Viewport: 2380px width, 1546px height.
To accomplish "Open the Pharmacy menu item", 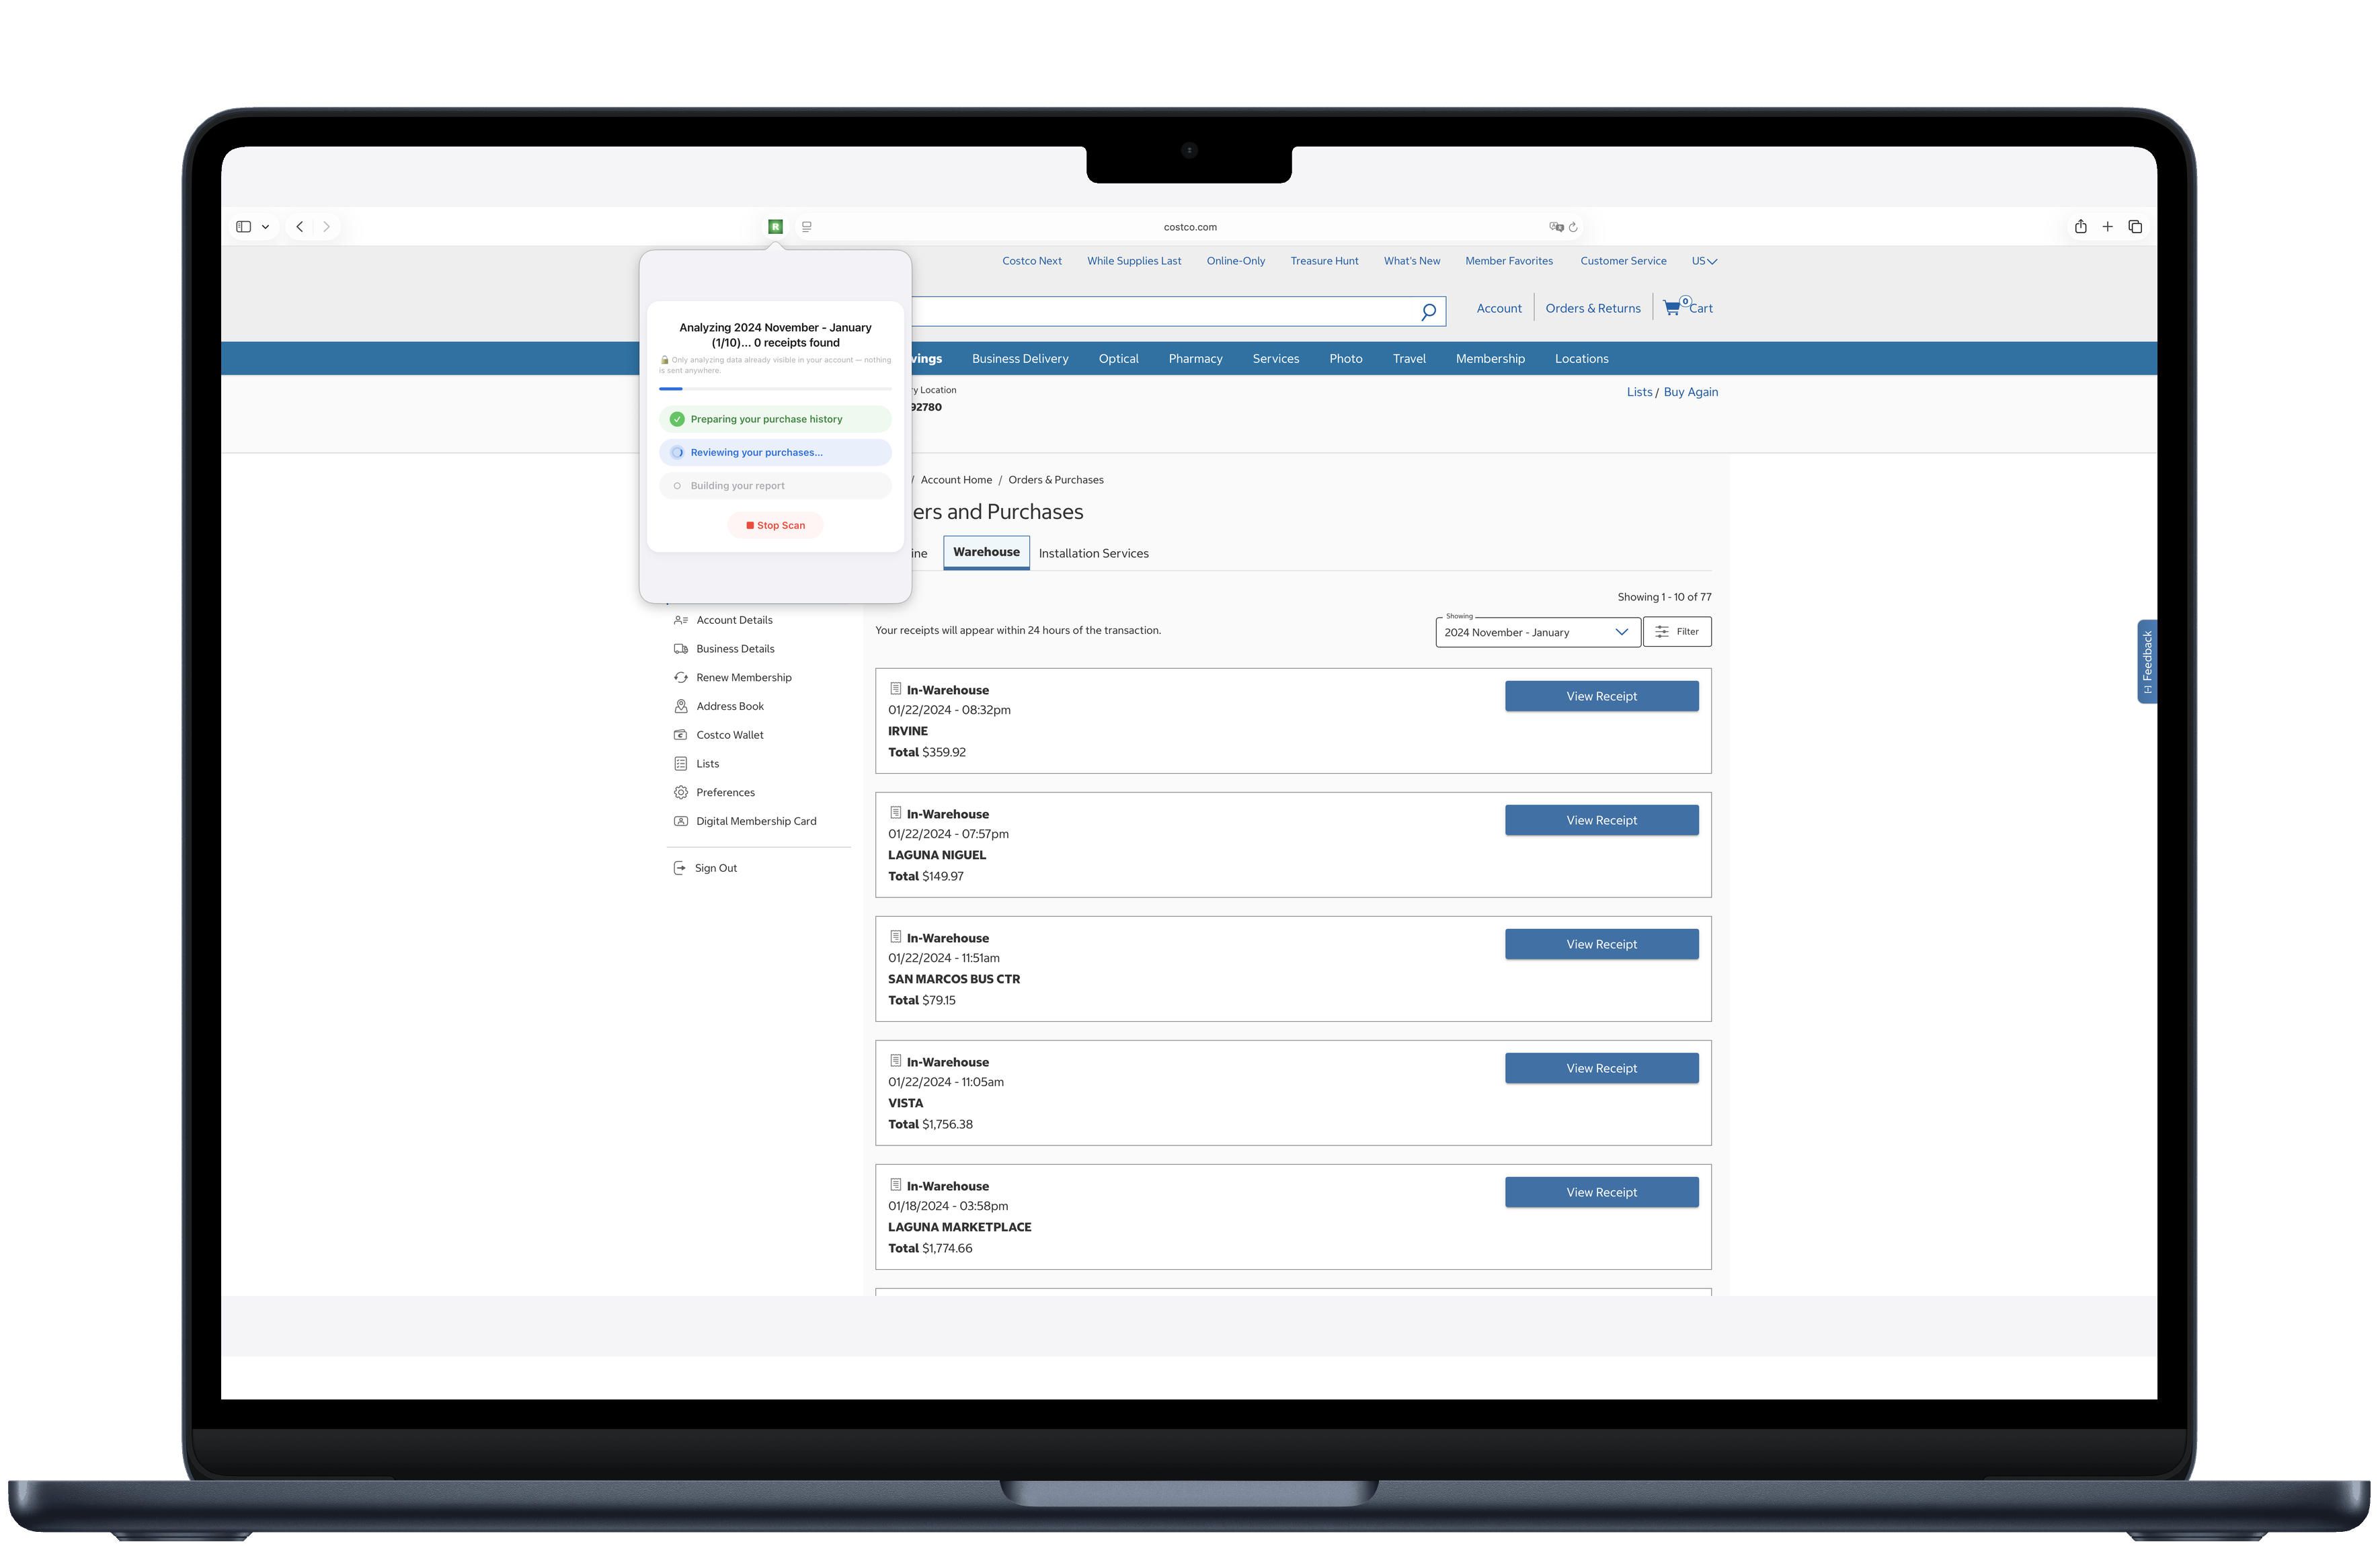I will click(1195, 358).
